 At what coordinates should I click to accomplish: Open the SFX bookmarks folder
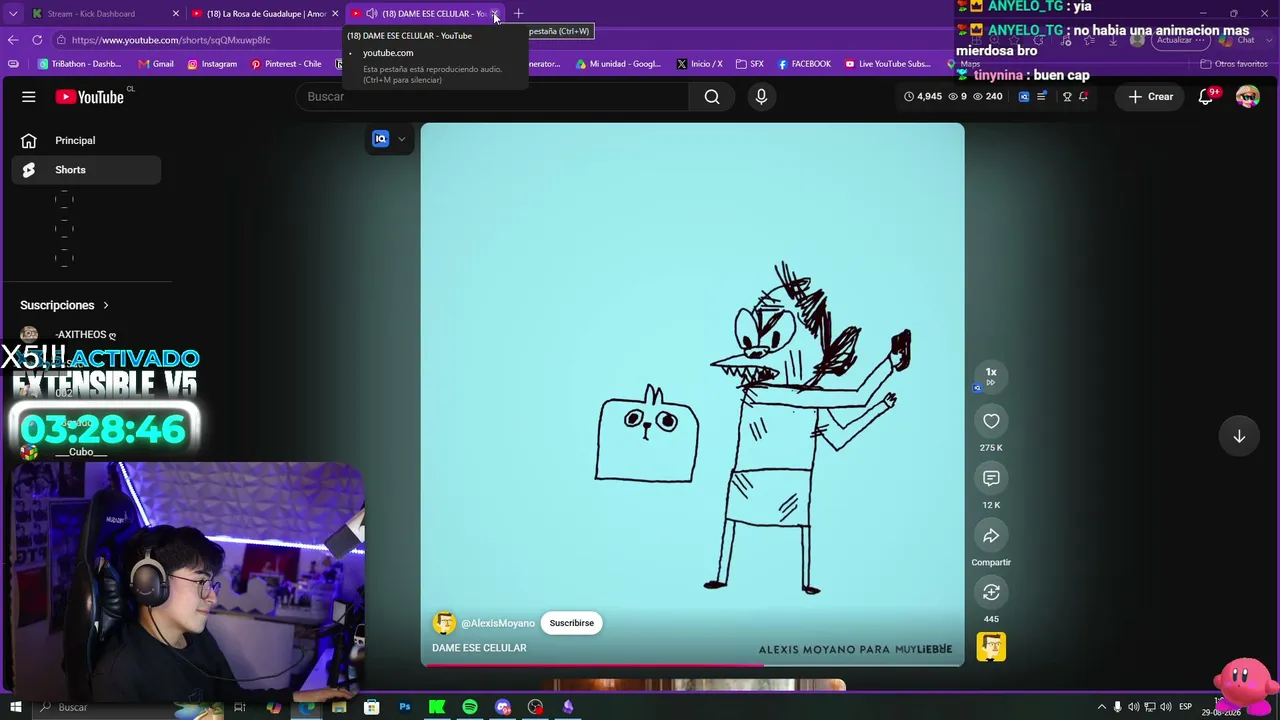[x=750, y=64]
